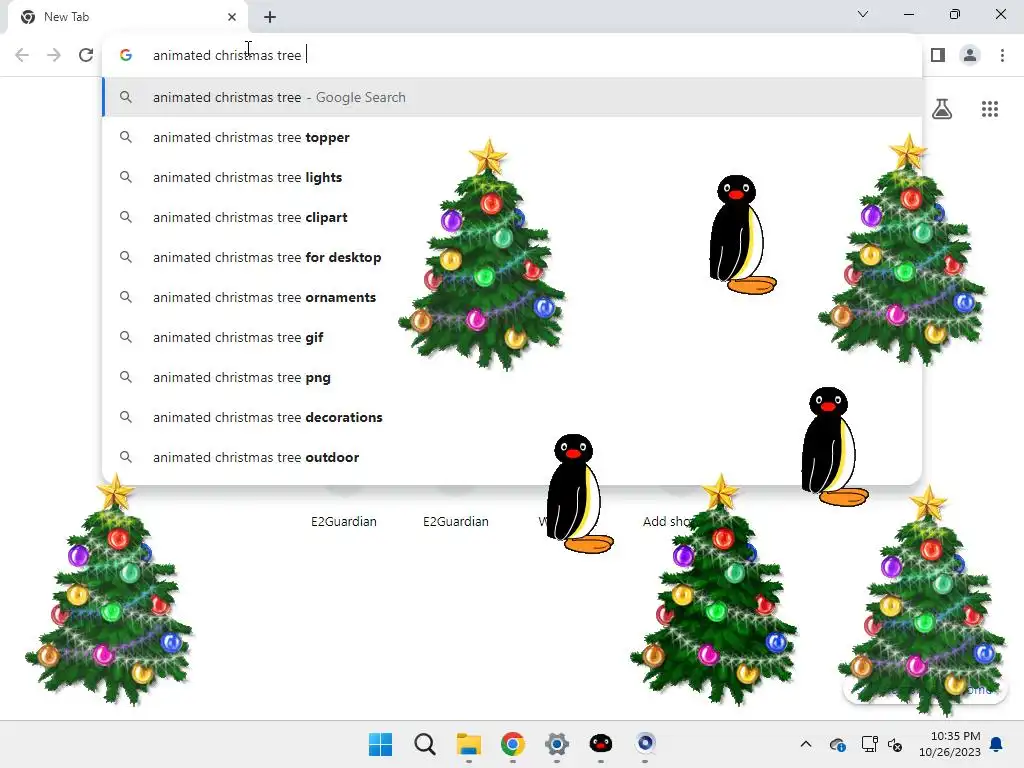
Task: Open the notifications bell
Action: pos(997,744)
